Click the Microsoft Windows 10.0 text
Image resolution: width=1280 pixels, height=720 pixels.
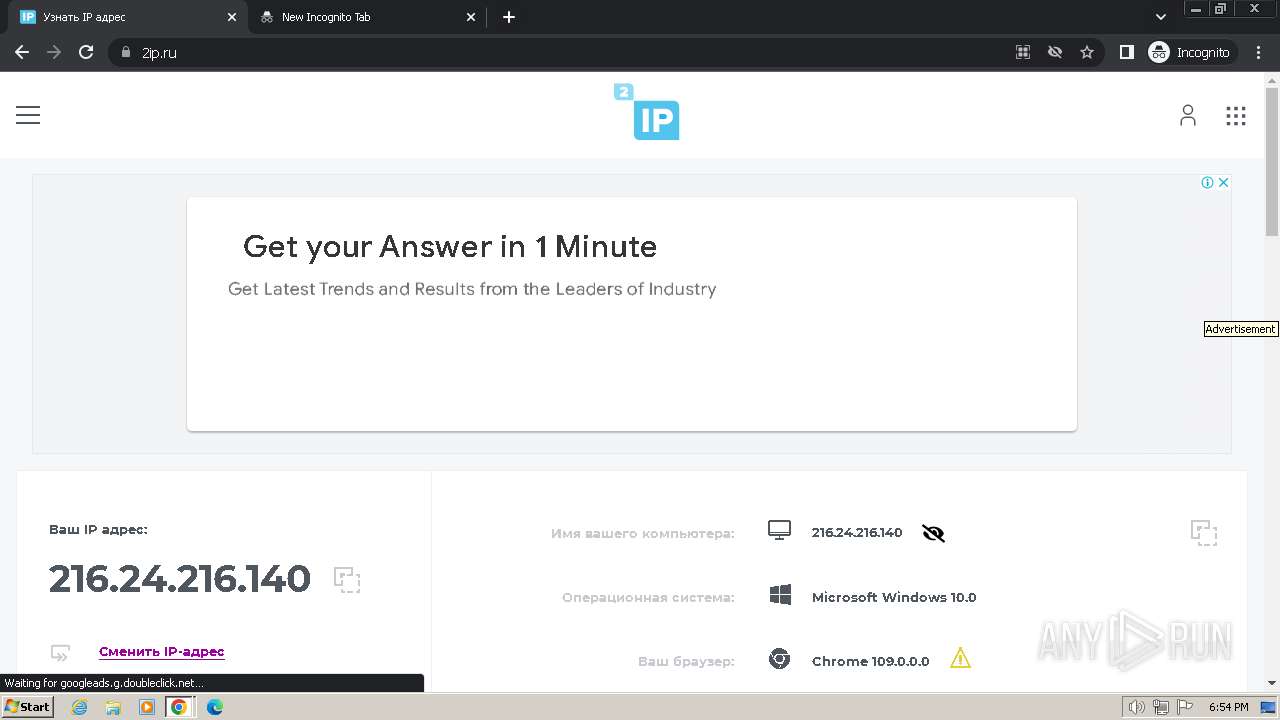894,597
